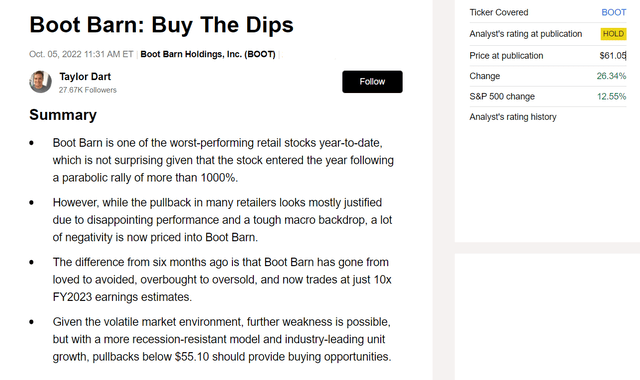Click the 12.55% S&P 500 change value
Viewport: 640px width, 380px height.
click(x=611, y=96)
